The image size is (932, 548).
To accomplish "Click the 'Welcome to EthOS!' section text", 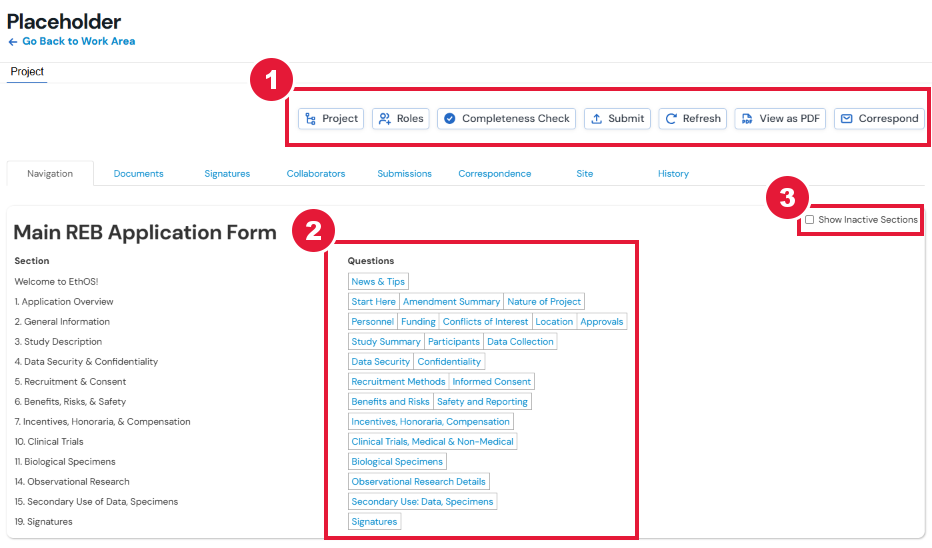I will [56, 282].
